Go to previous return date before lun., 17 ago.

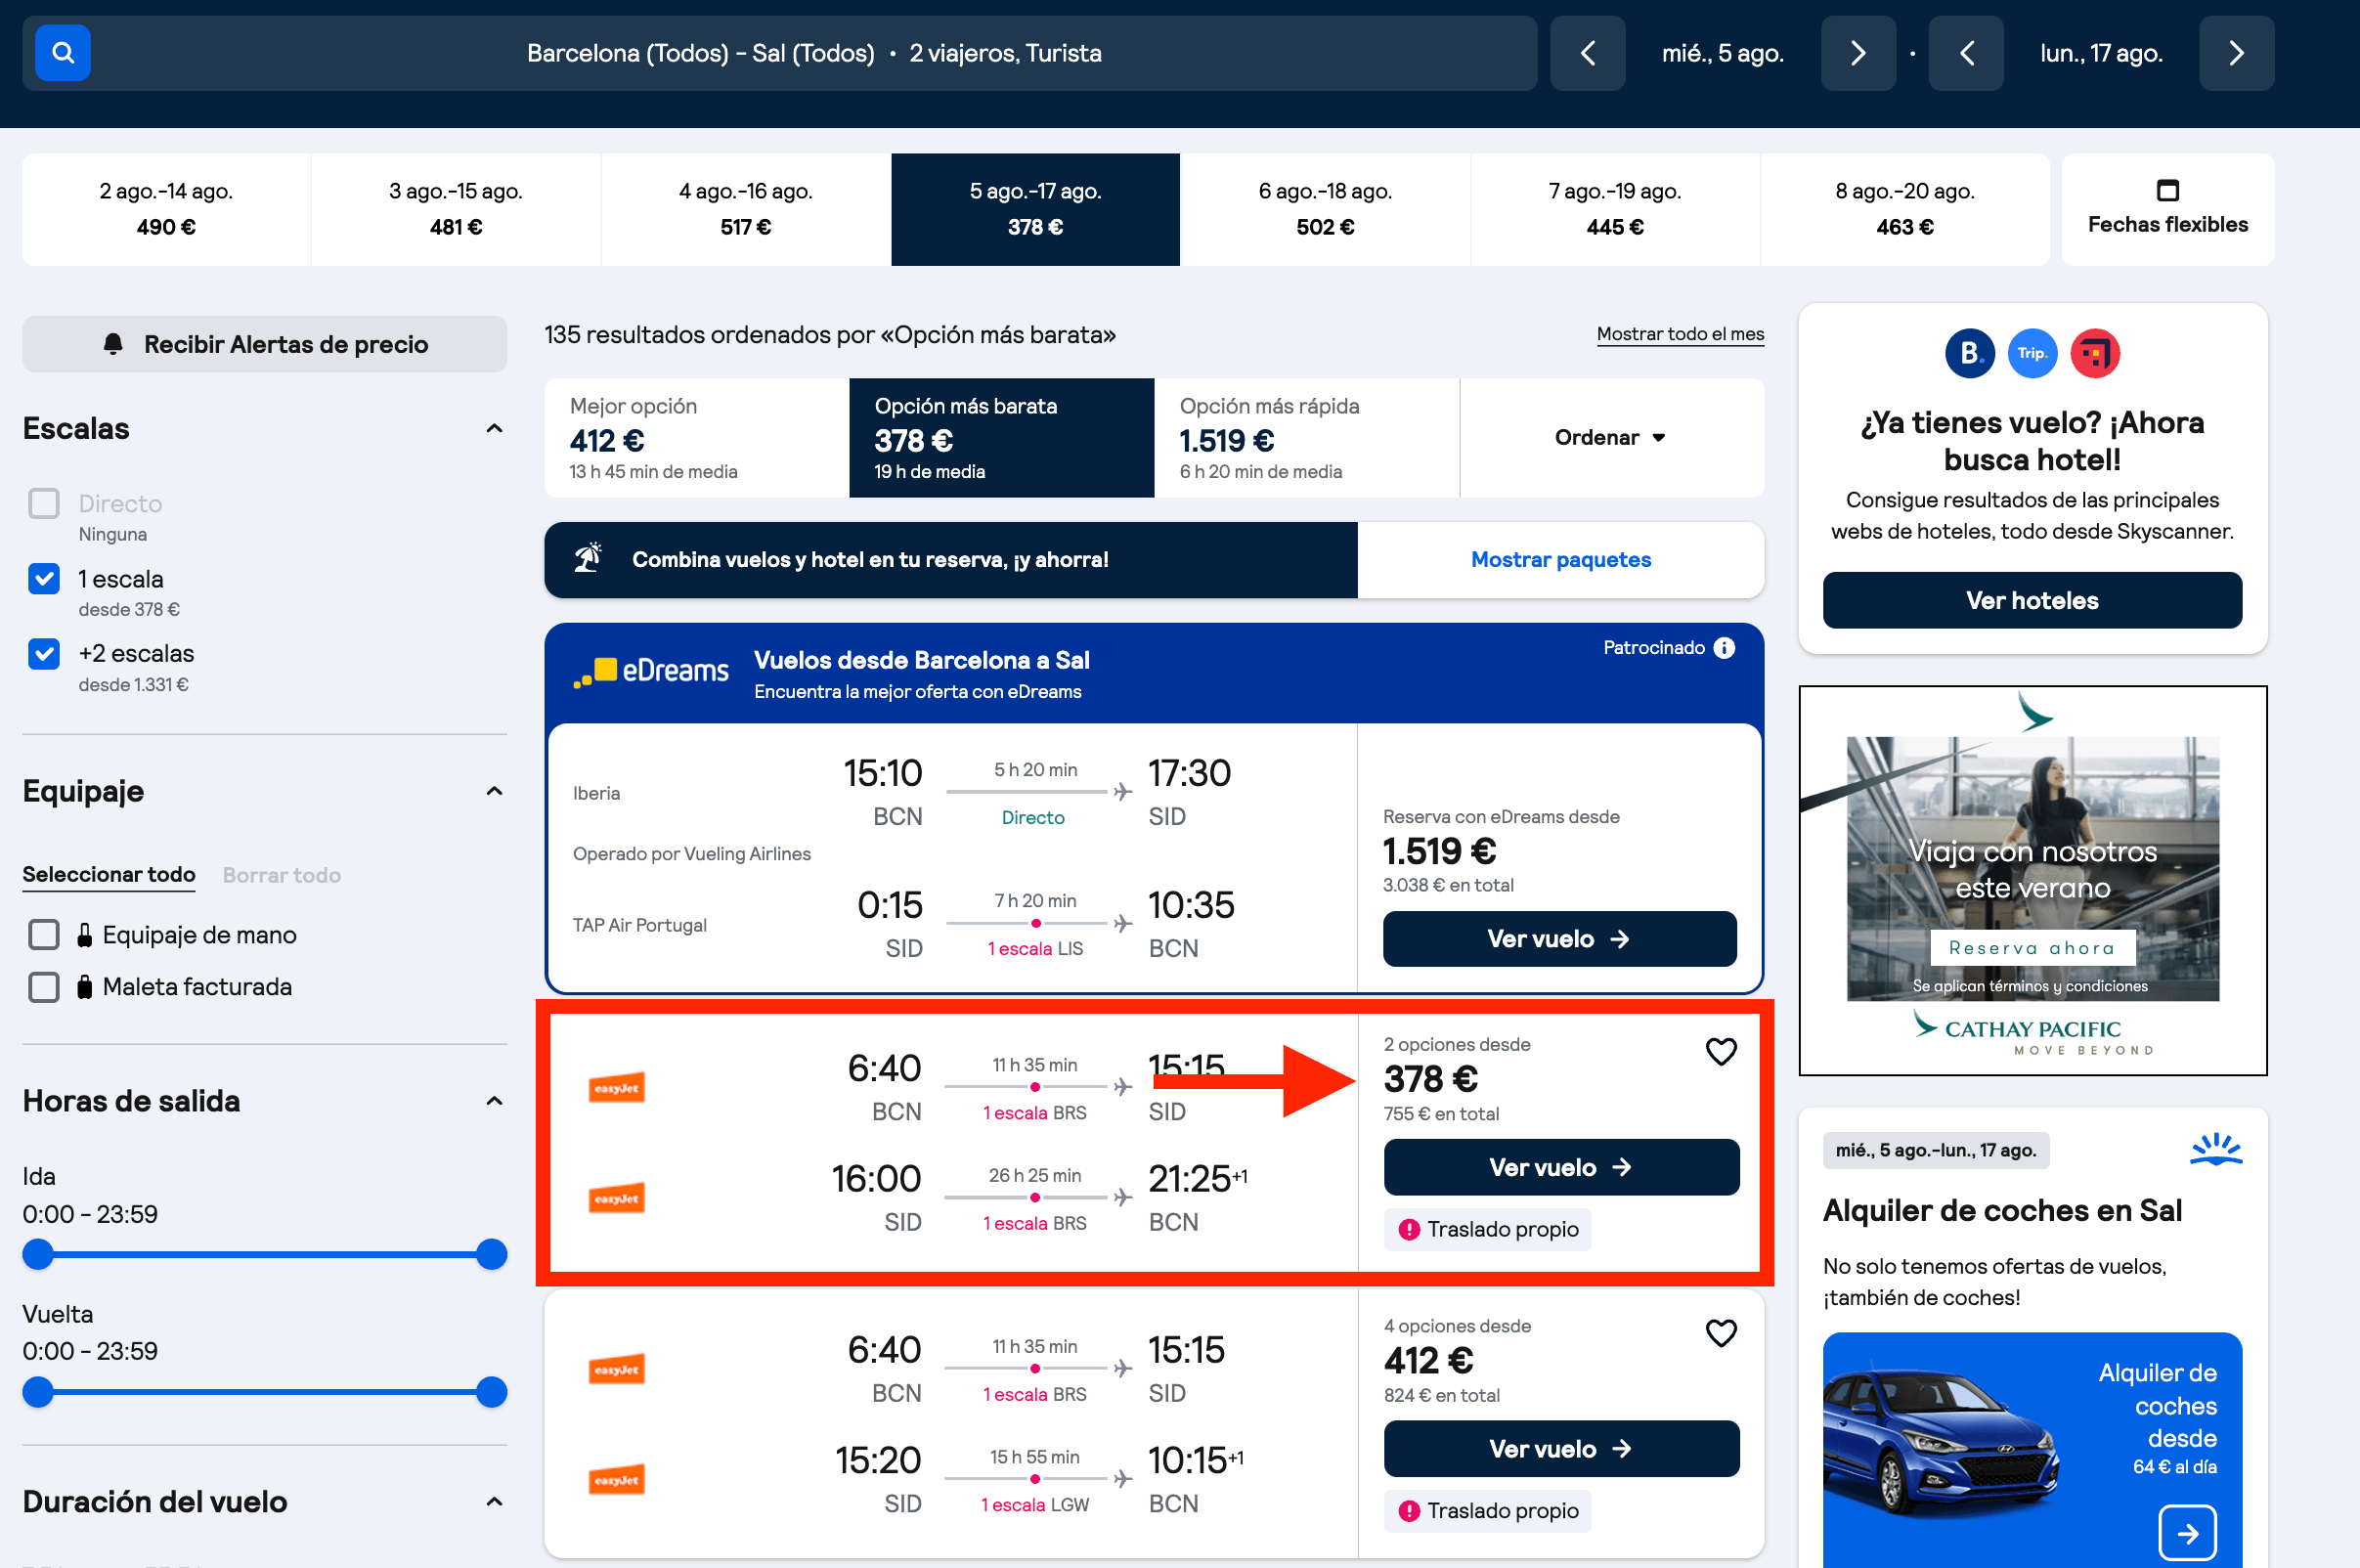click(x=1966, y=53)
